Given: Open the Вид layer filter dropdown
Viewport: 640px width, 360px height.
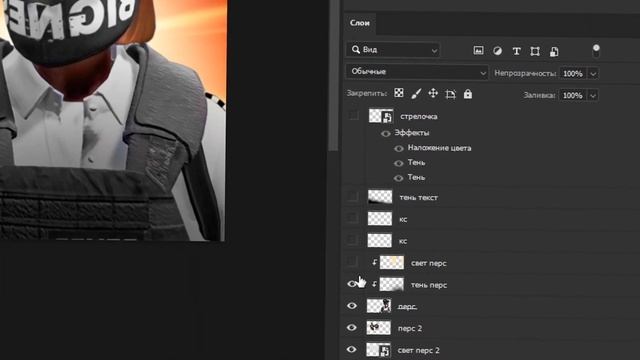Looking at the screenshot, I should tap(393, 50).
